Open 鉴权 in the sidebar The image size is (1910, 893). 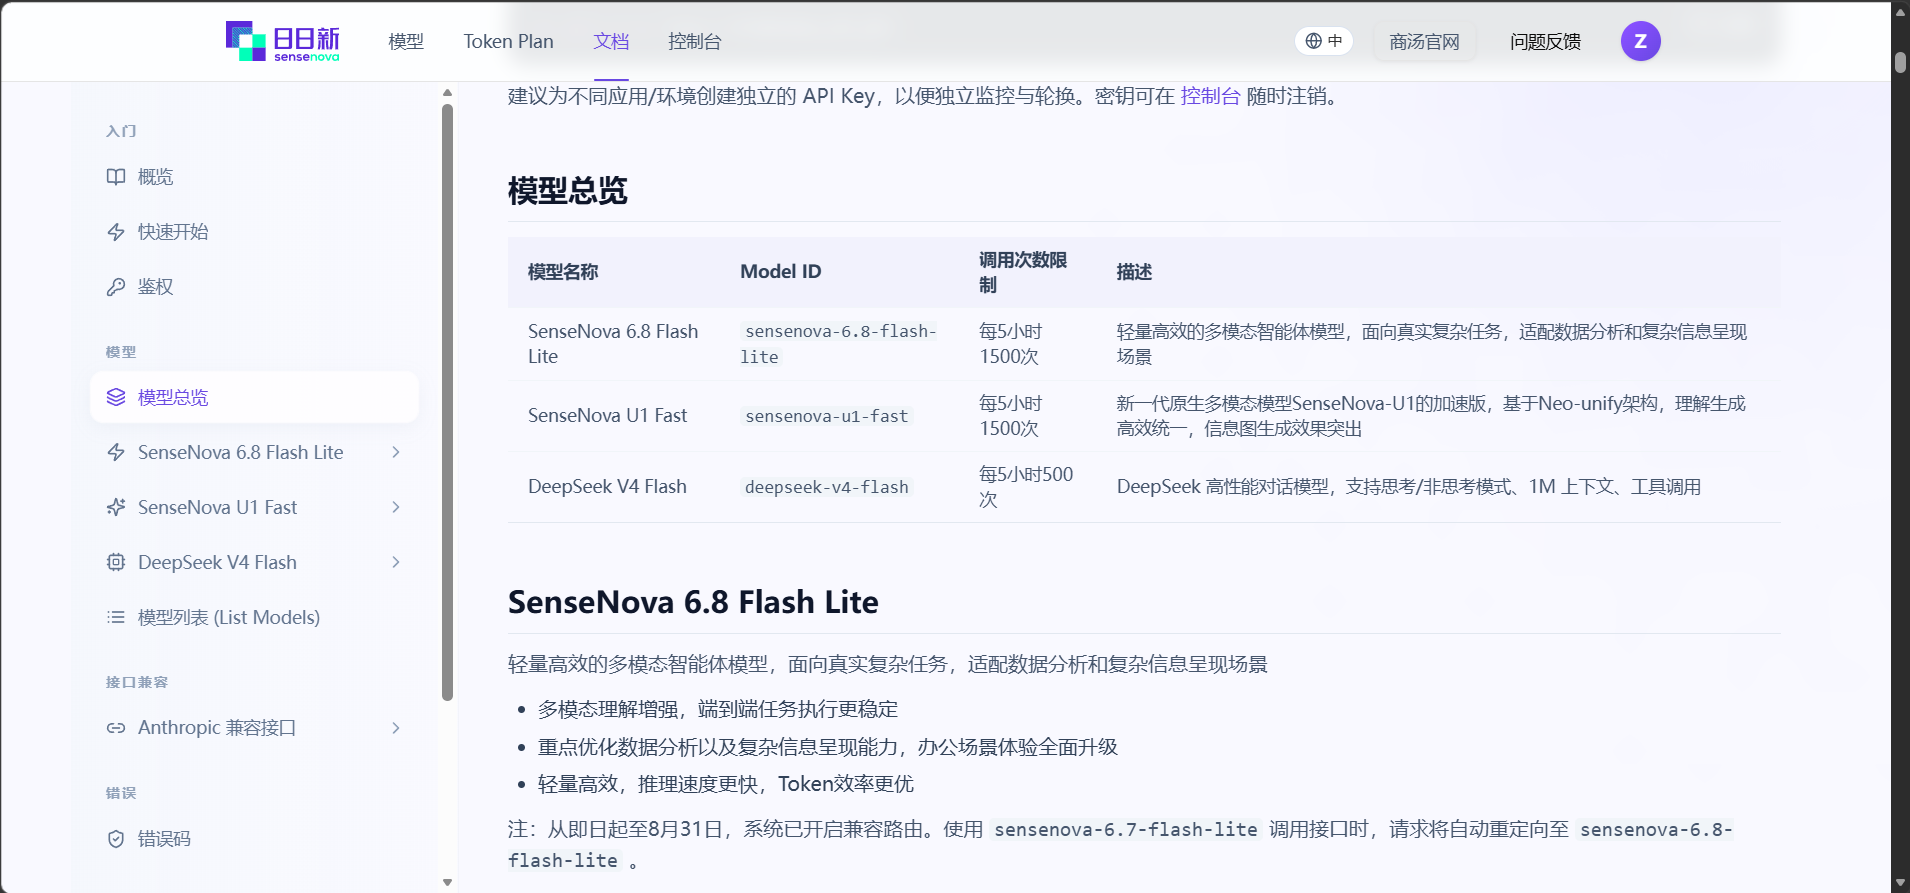(254, 287)
